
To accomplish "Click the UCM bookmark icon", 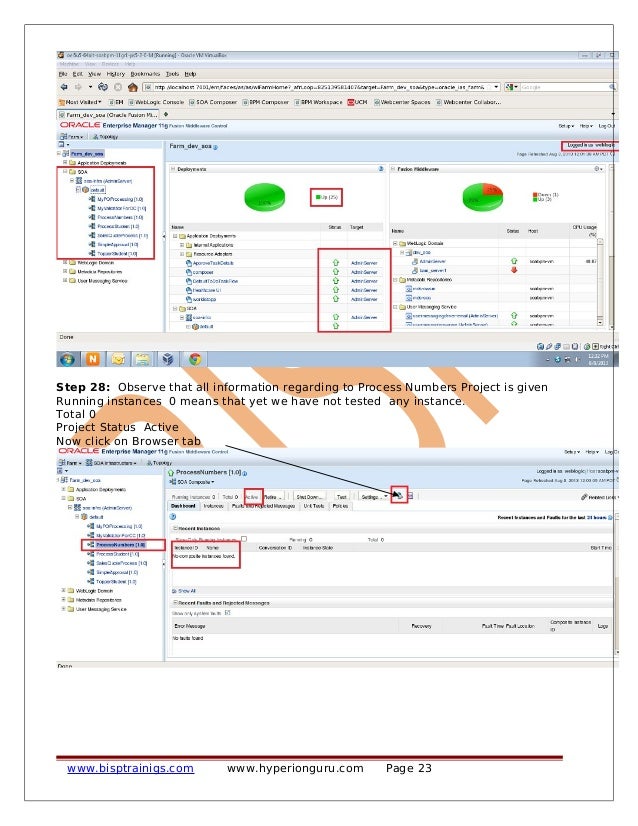I will (x=350, y=102).
